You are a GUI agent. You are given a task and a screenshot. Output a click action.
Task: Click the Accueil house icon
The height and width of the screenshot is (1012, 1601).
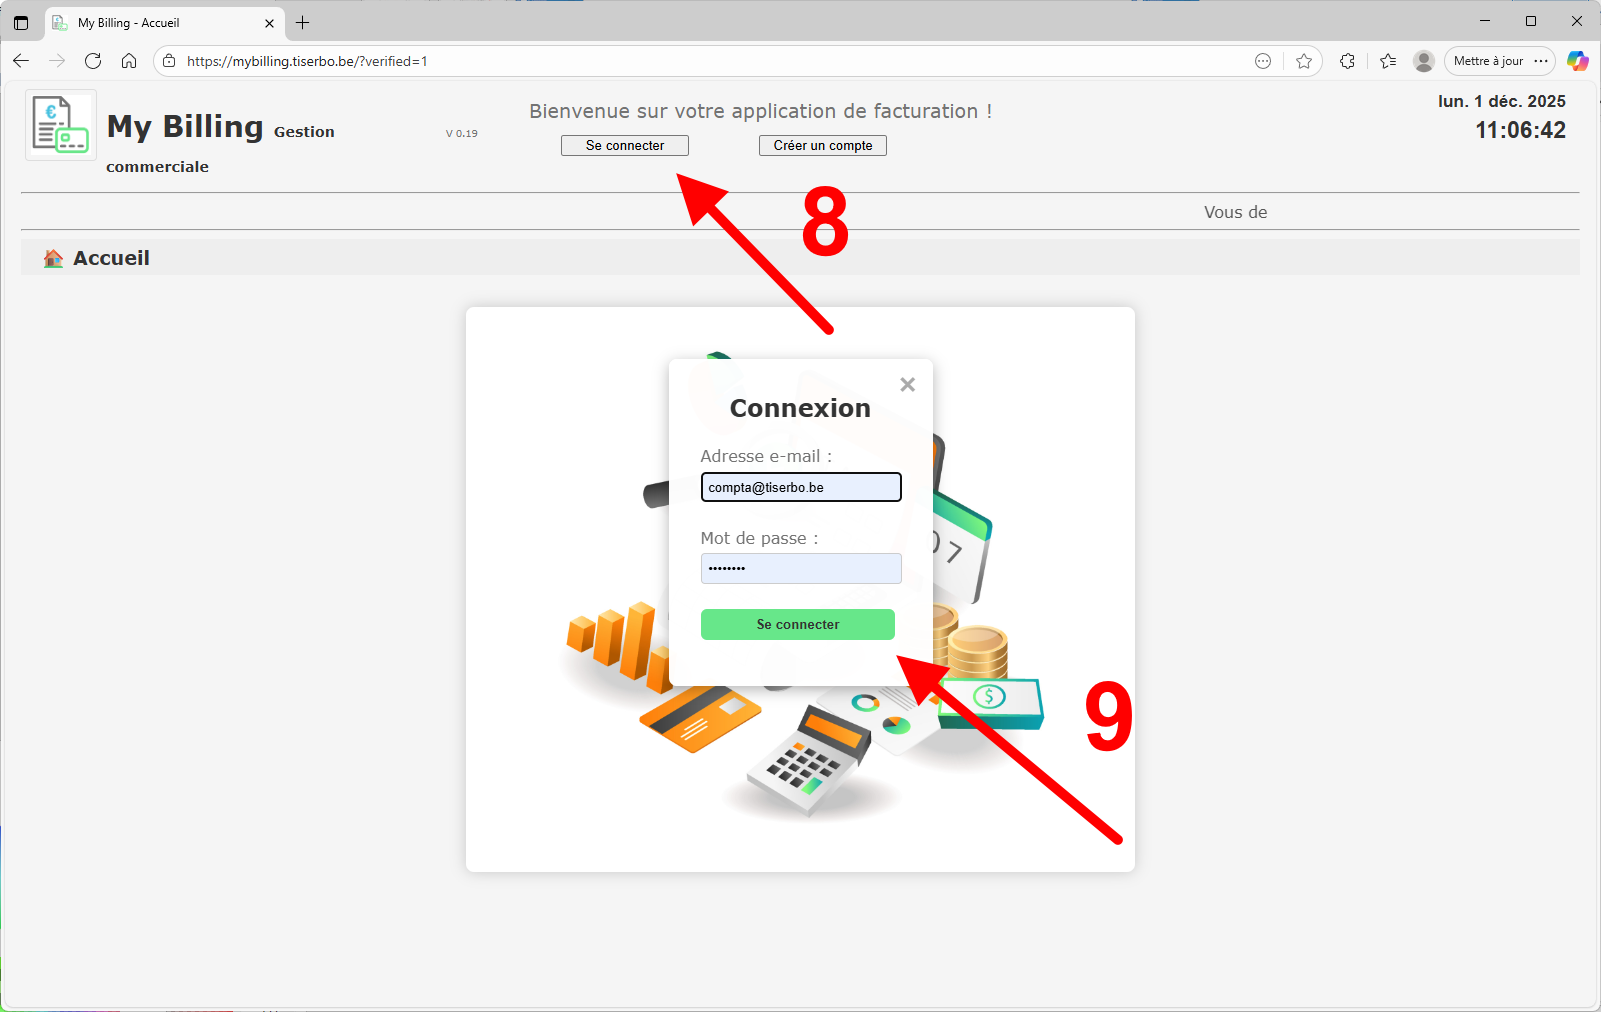(53, 259)
